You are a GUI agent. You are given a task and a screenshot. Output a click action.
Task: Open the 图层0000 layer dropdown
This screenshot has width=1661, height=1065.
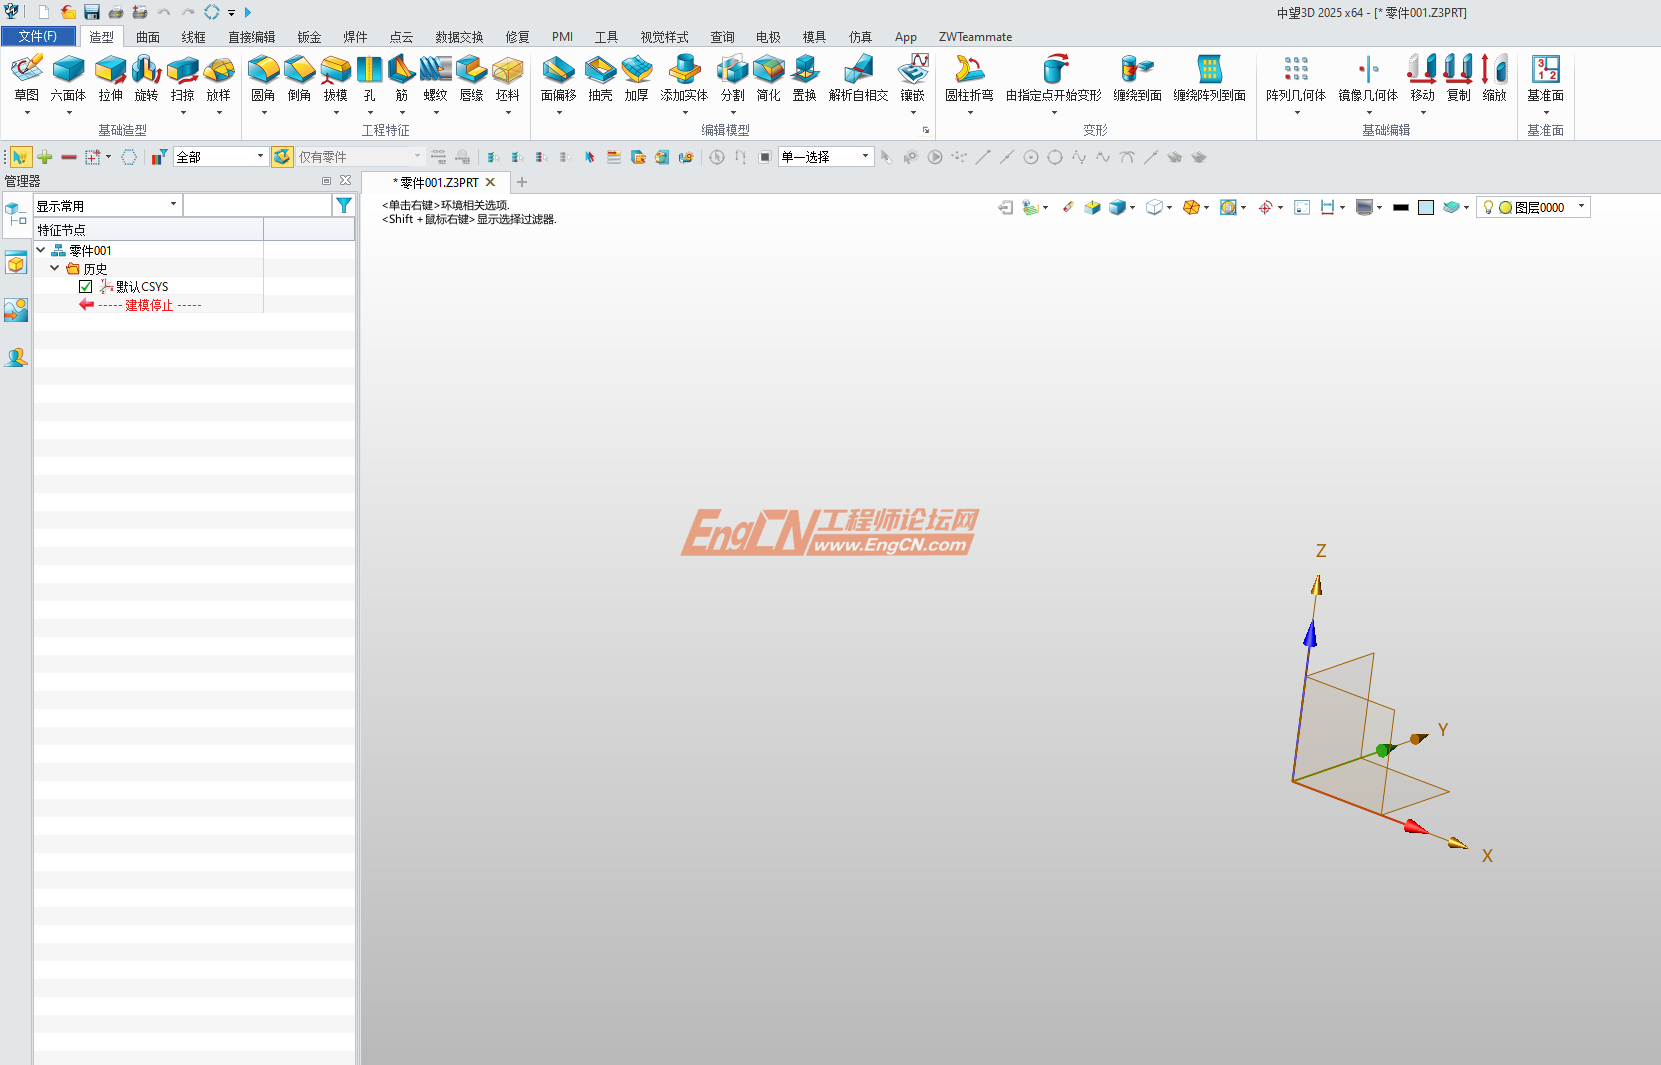tap(1583, 207)
